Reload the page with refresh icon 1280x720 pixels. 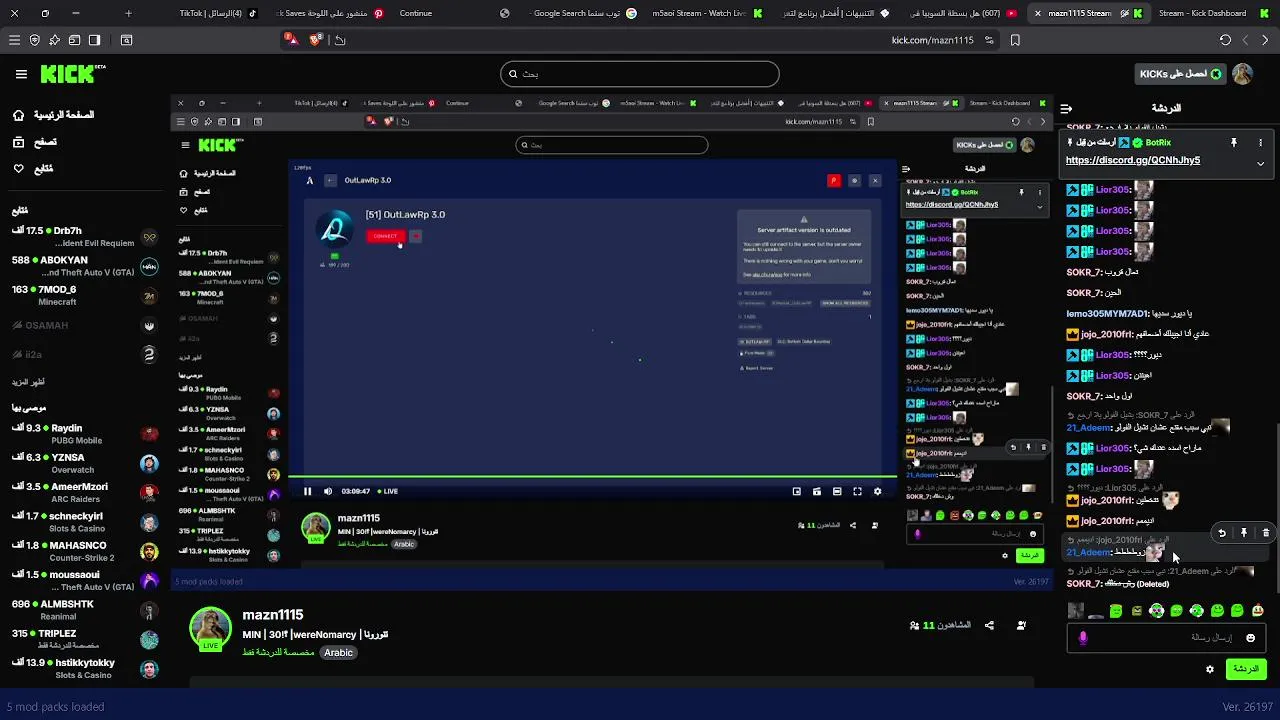pyautogui.click(x=1225, y=40)
